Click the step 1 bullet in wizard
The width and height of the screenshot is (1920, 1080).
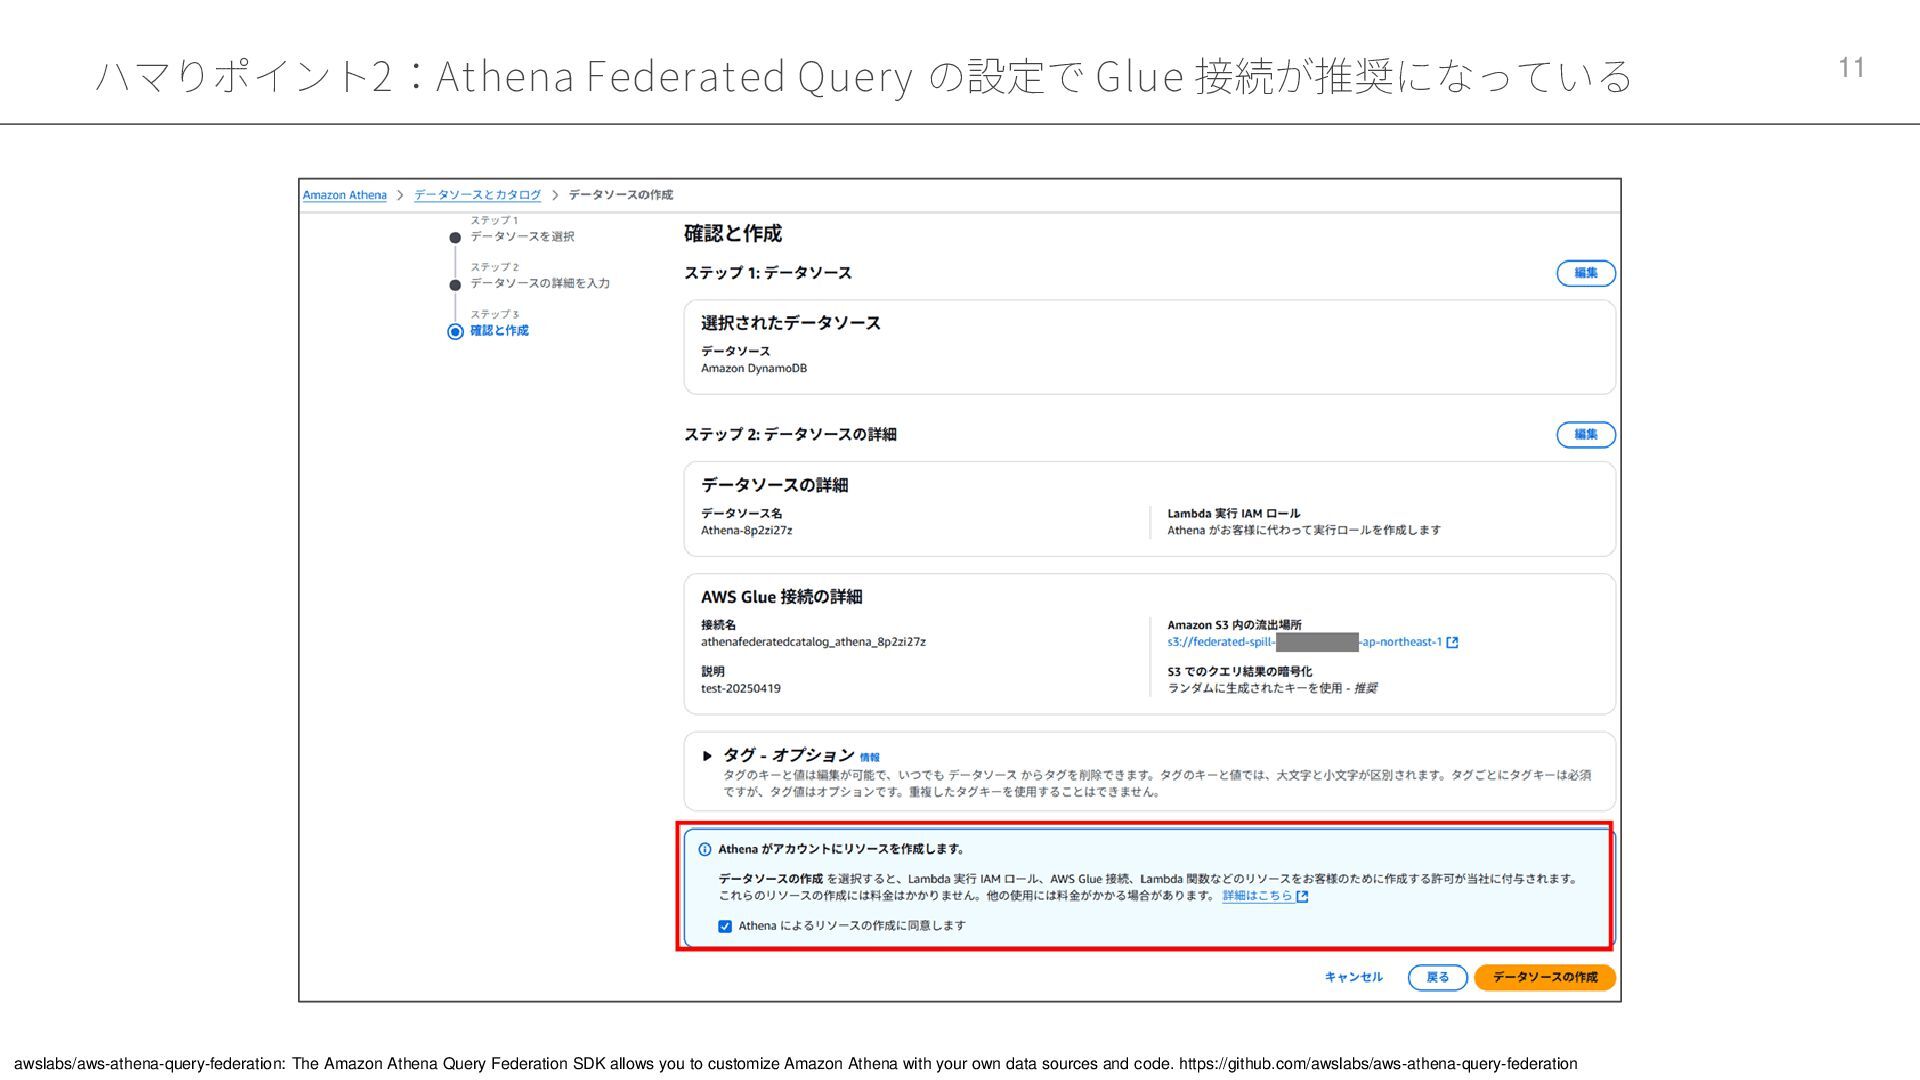click(x=455, y=238)
